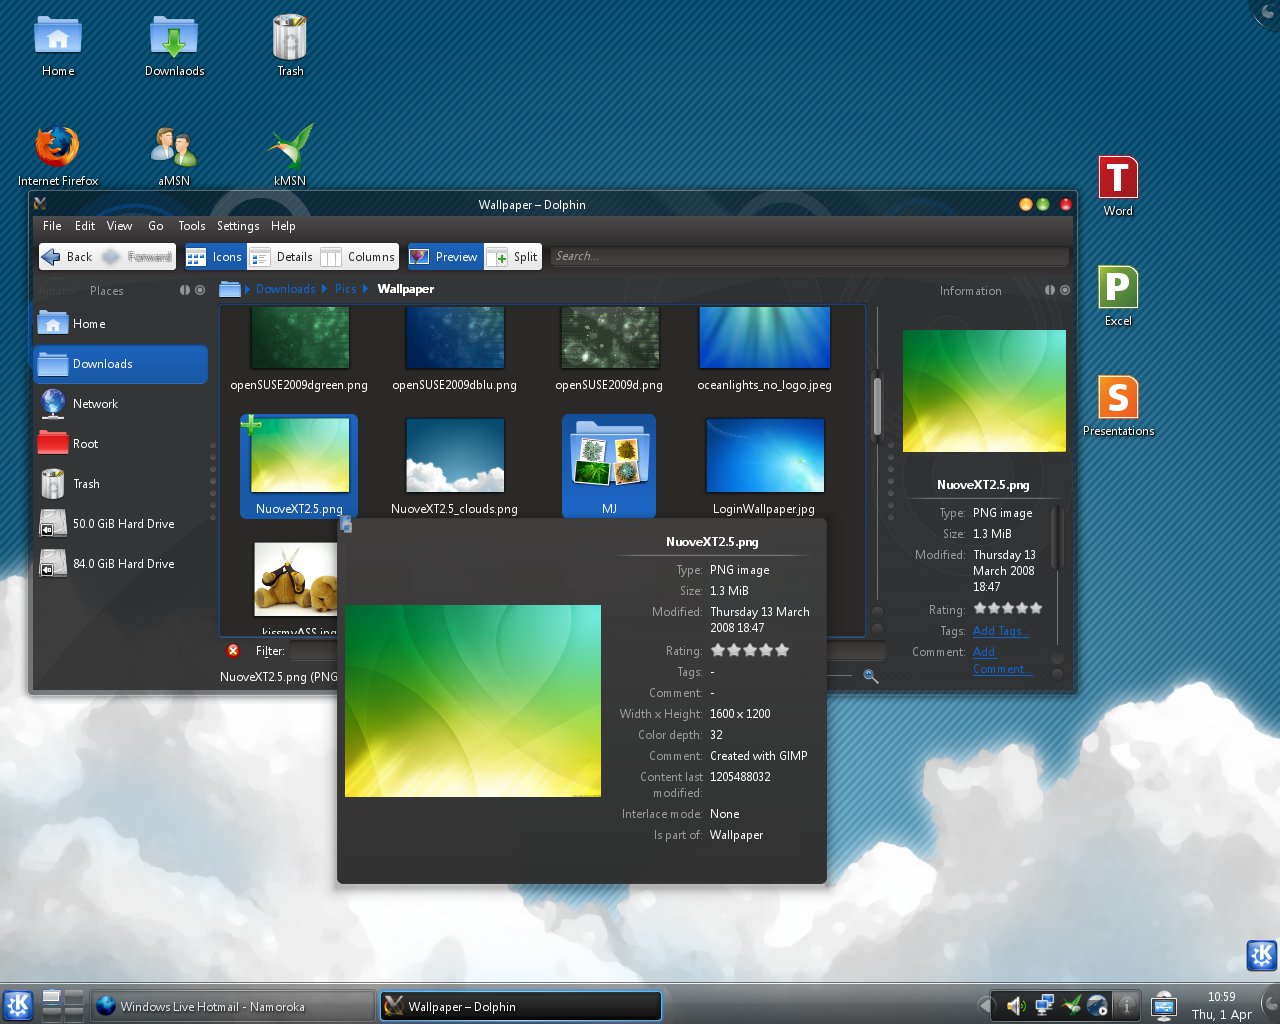
Task: Select openSUSE2009dgreen.png thumbnail
Action: click(299, 338)
